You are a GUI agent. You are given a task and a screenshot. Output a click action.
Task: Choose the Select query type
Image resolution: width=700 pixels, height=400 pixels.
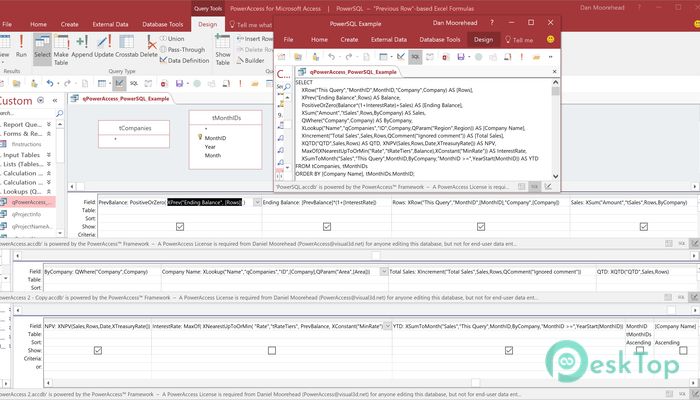(x=42, y=46)
